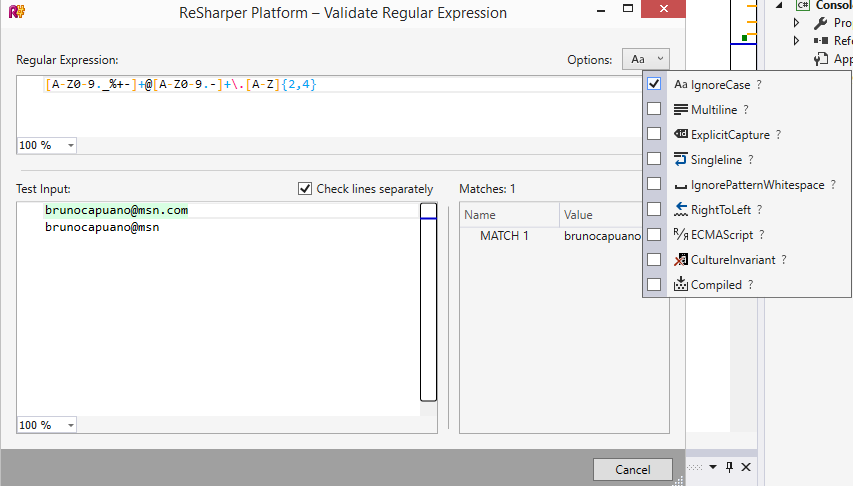Open the test input 100 % zoom dropdown
Viewport: 853px width, 486px height.
[46, 425]
